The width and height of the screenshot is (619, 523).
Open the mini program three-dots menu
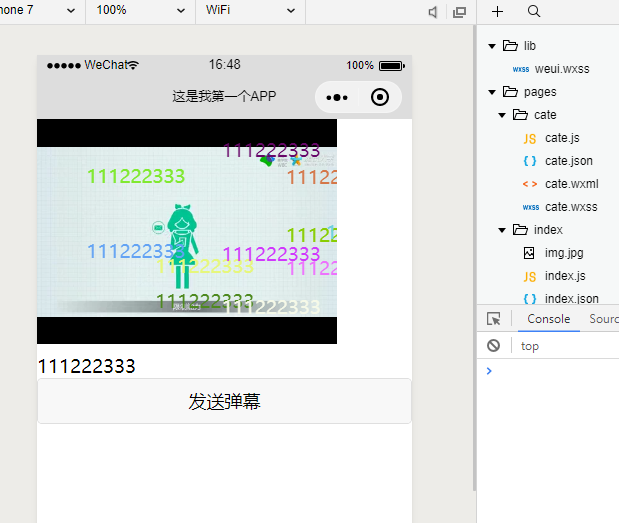(x=337, y=97)
